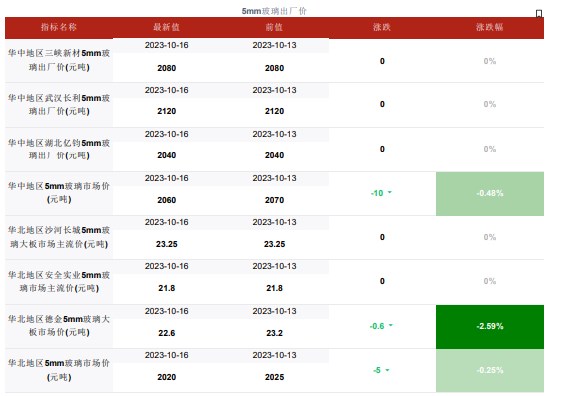Image resolution: width=572 pixels, height=396 pixels.
Task: Click the latest value 2020 in last row
Action: (166, 377)
